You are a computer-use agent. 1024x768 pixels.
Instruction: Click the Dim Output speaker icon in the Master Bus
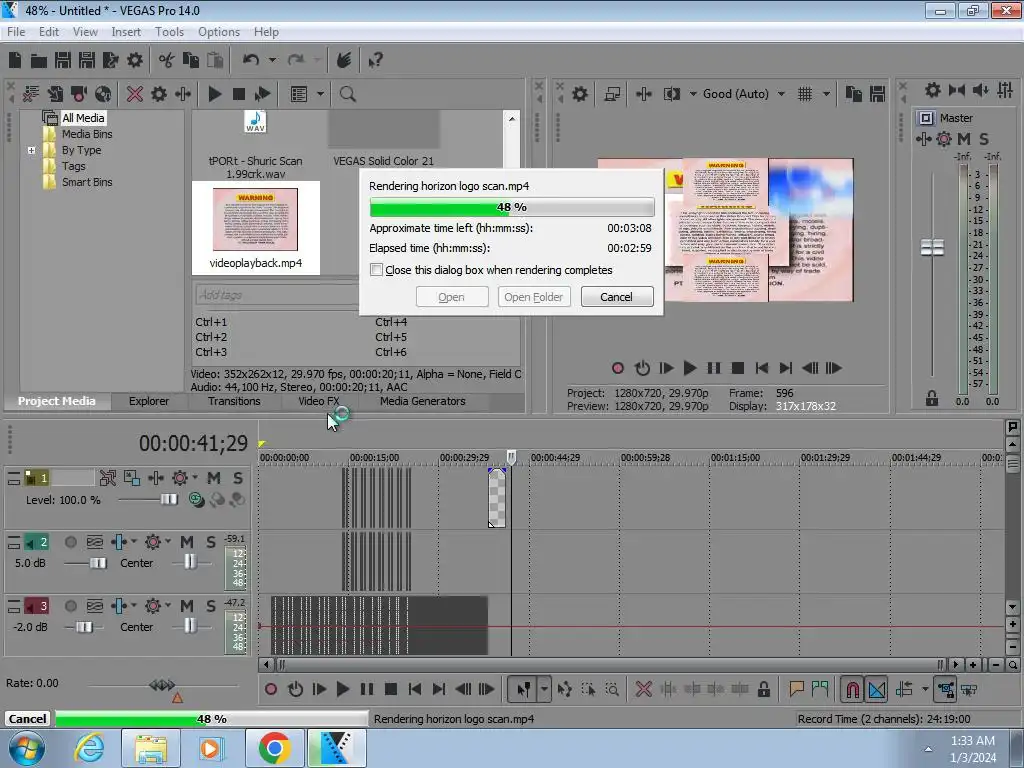[x=980, y=90]
